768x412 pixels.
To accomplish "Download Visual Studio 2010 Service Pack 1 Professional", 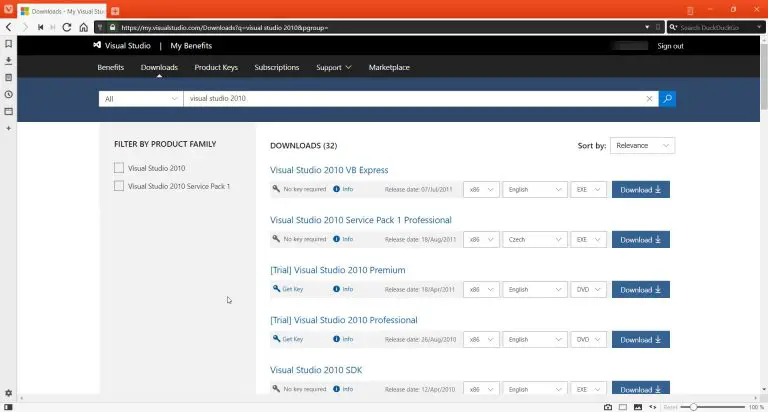I will (x=641, y=240).
